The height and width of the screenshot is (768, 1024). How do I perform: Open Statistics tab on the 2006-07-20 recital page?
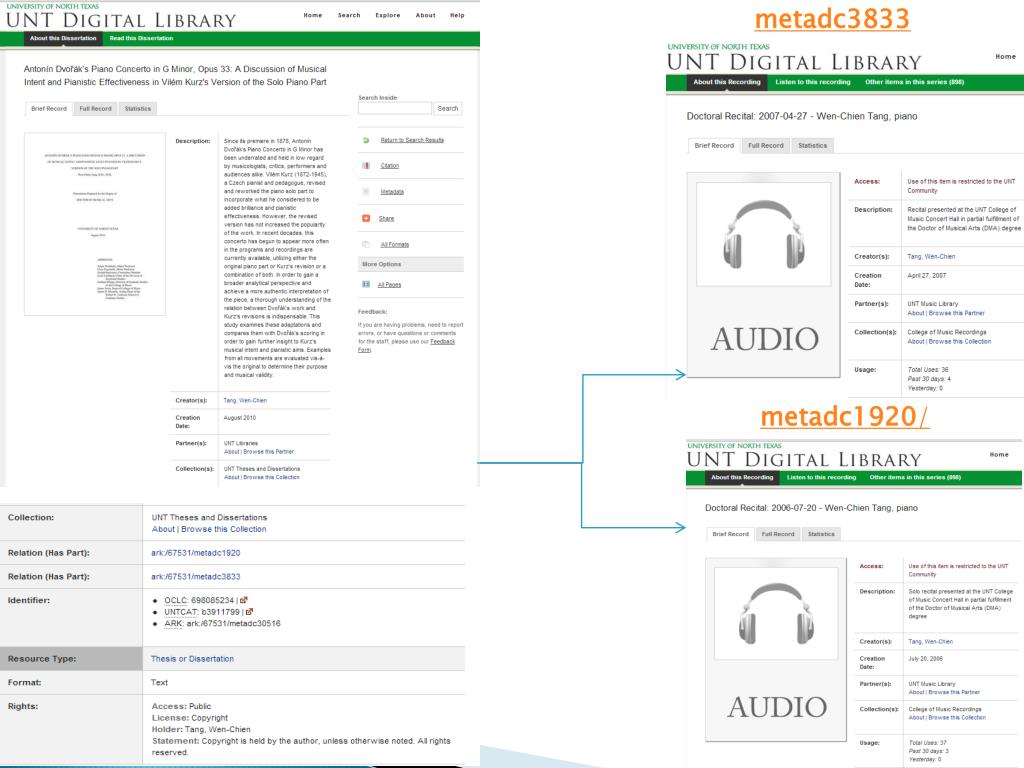pos(821,534)
